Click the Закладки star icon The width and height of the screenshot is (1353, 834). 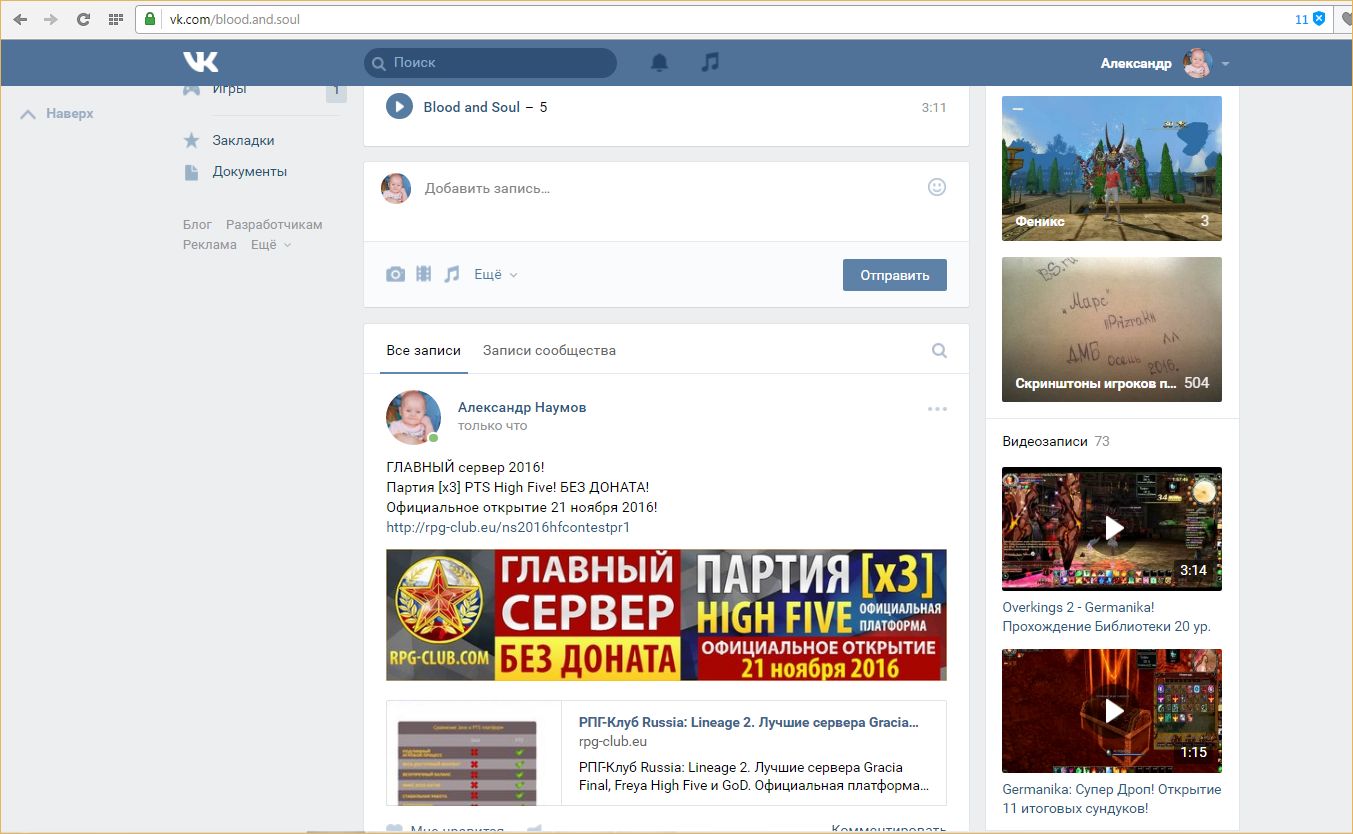tap(192, 141)
